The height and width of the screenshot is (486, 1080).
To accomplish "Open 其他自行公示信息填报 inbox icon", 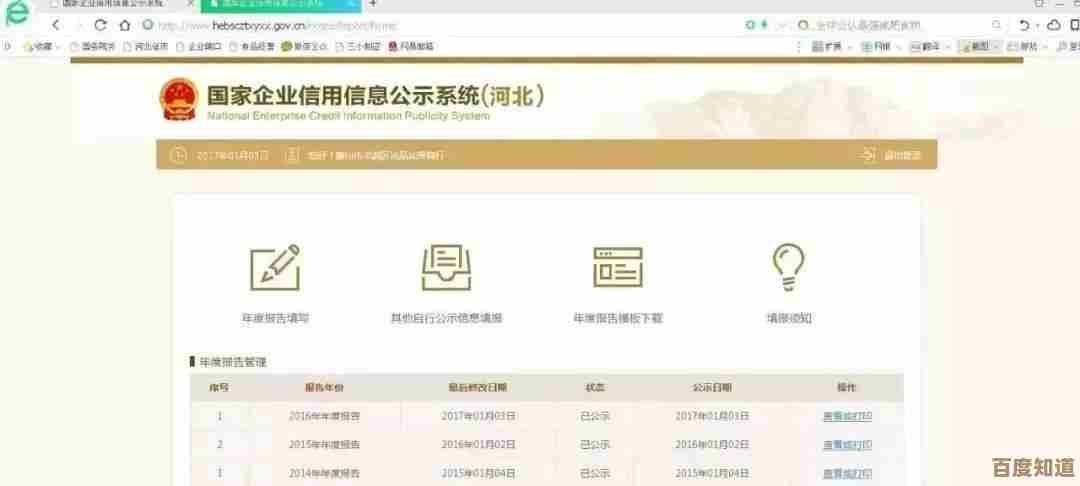I will click(446, 267).
